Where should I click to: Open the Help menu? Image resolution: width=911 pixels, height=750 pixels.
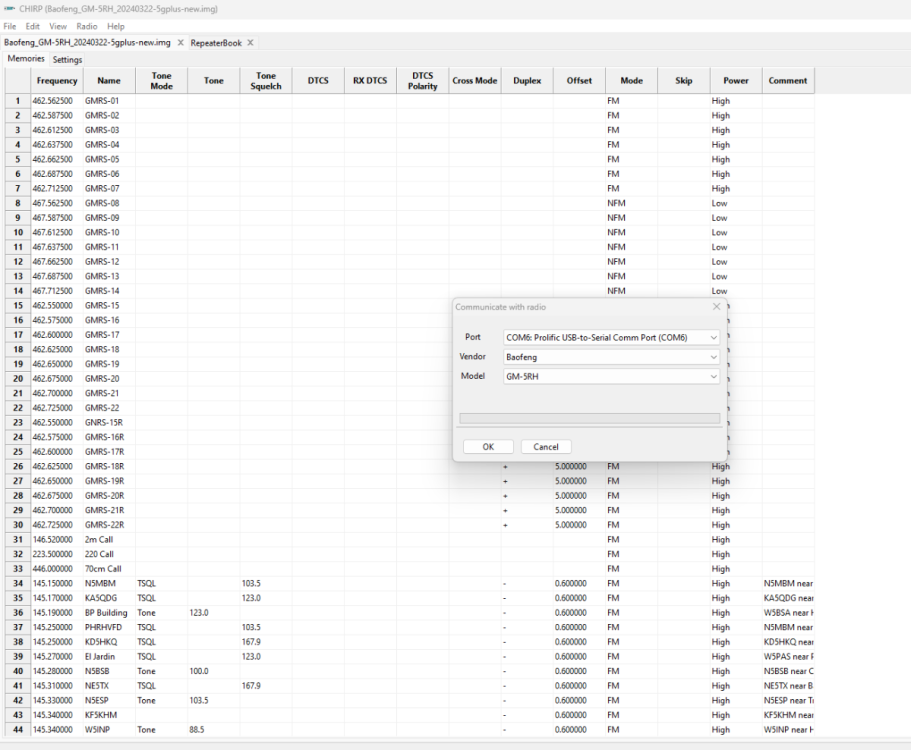click(x=116, y=26)
